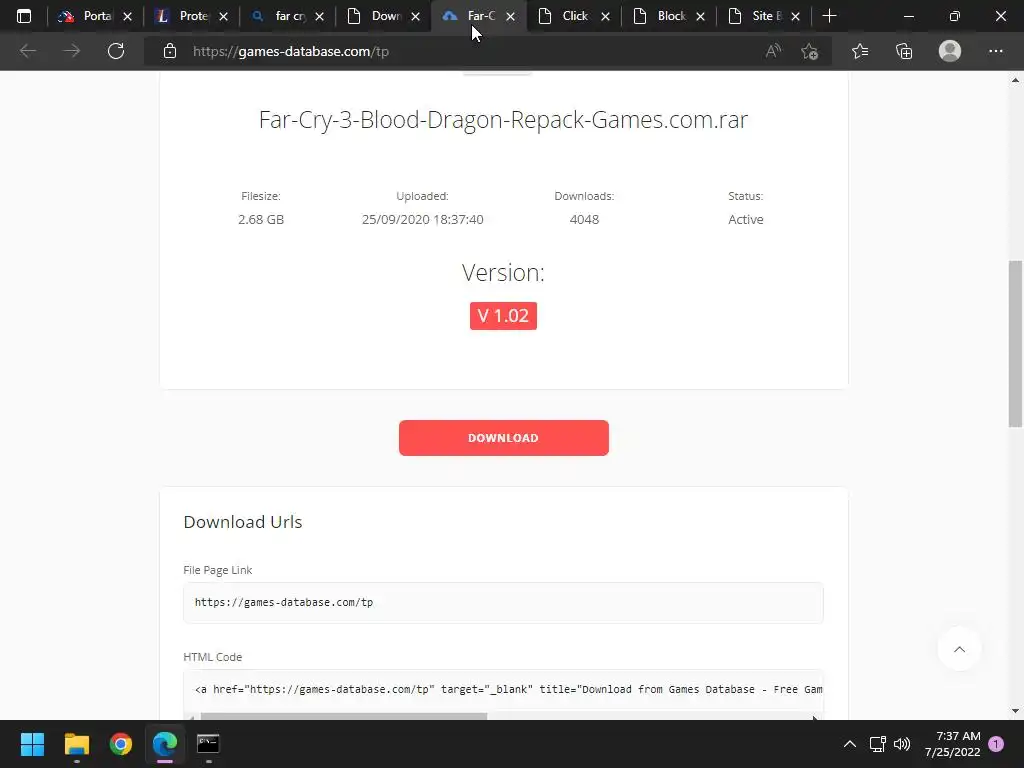The height and width of the screenshot is (768, 1024).
Task: Click the scroll-to-top arrow button
Action: [959, 649]
